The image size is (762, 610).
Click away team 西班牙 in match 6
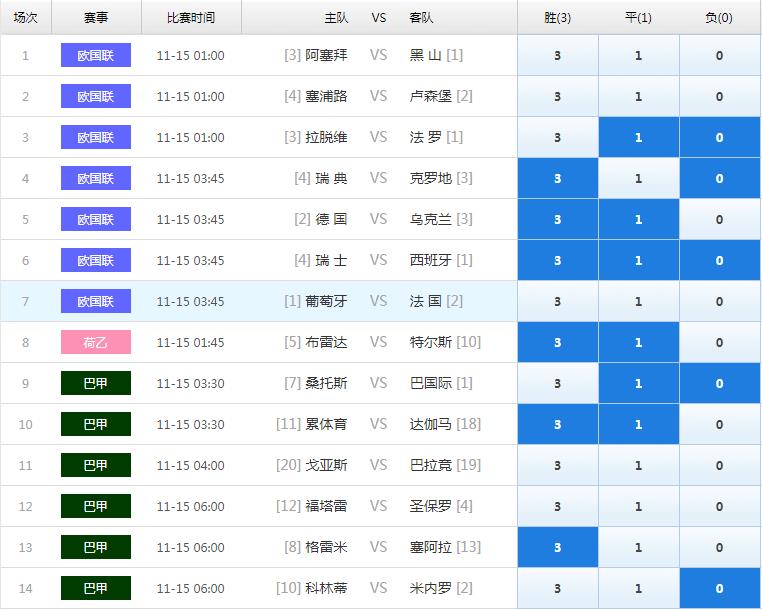click(431, 260)
